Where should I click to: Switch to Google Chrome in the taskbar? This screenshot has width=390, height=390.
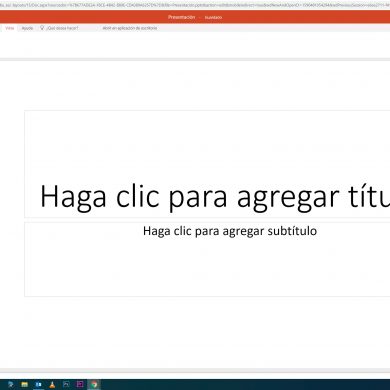[x=94, y=385]
